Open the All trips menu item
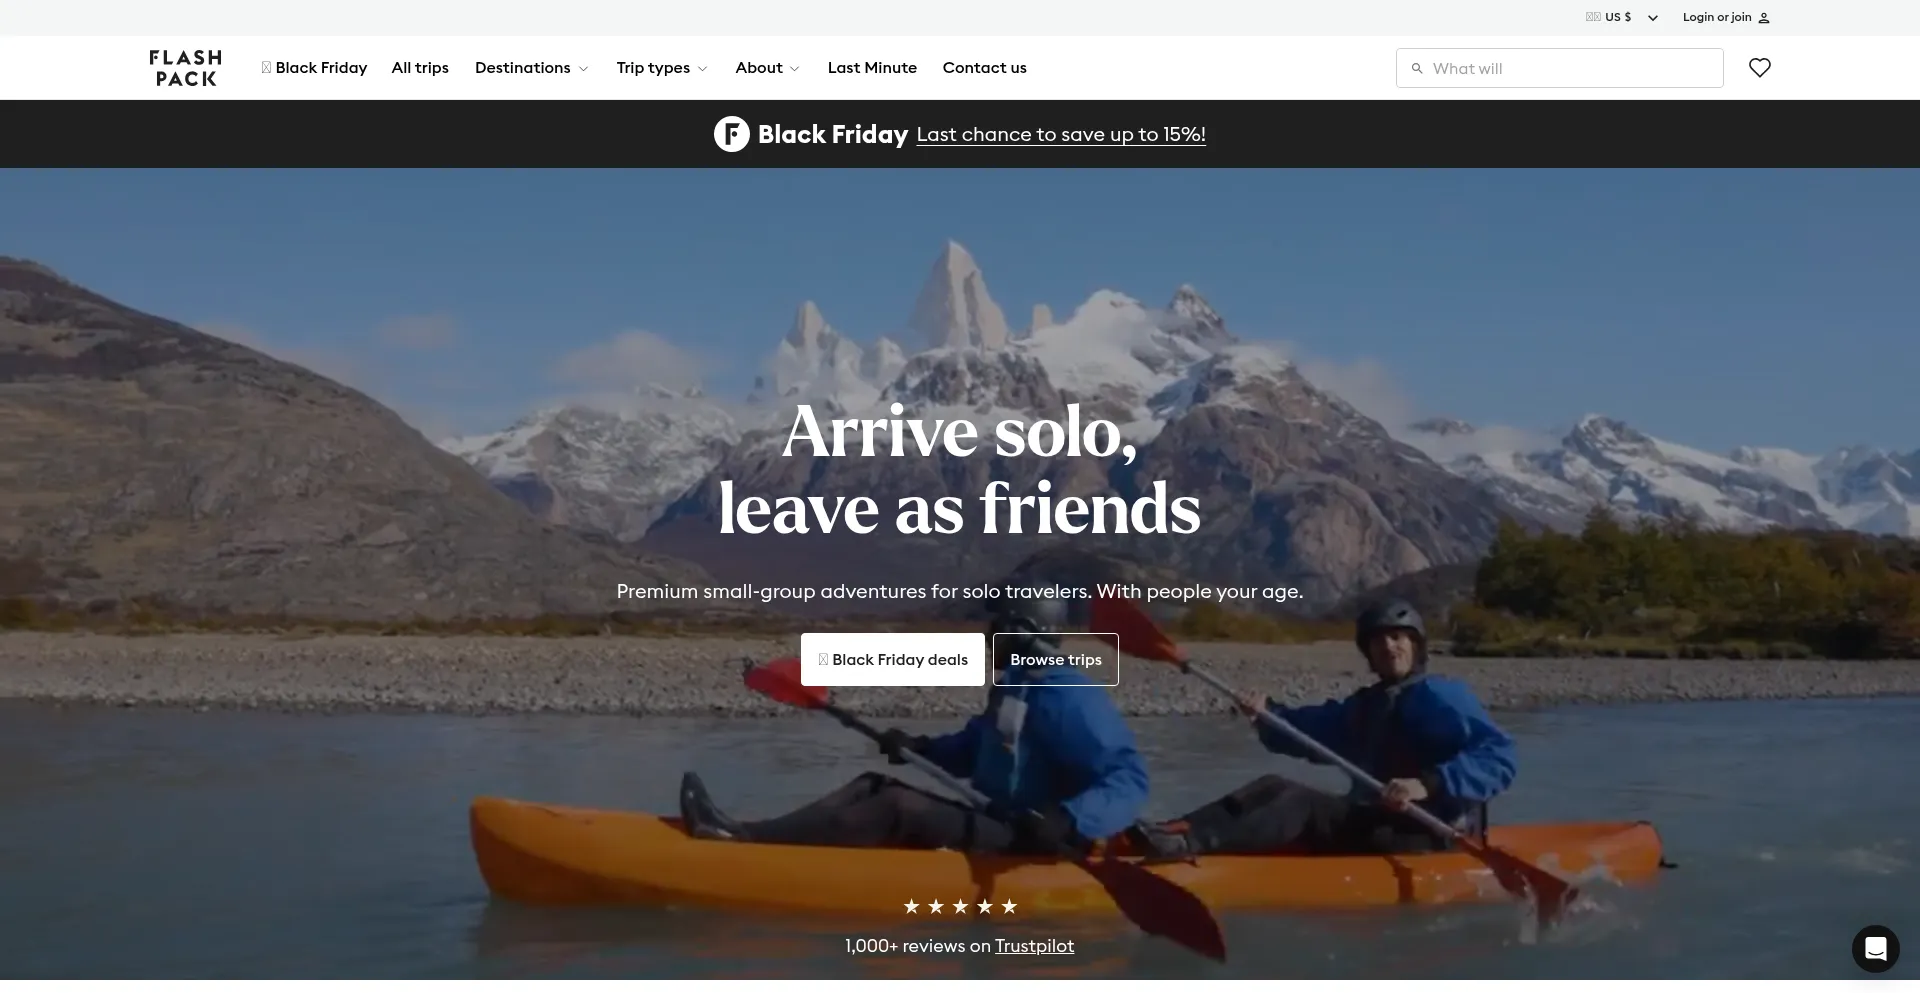This screenshot has width=1920, height=993. point(420,68)
